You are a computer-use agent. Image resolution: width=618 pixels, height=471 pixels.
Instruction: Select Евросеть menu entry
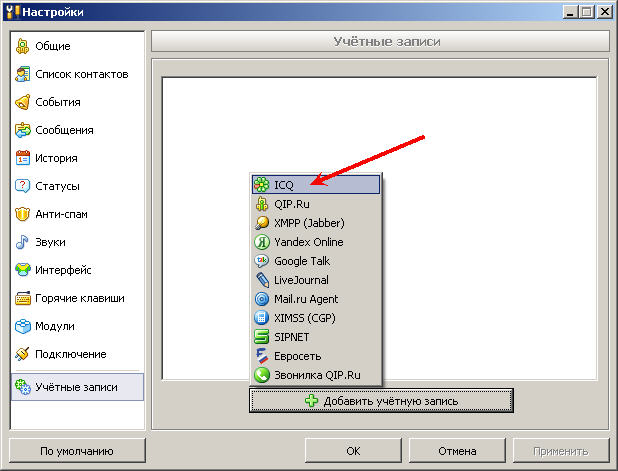click(316, 356)
